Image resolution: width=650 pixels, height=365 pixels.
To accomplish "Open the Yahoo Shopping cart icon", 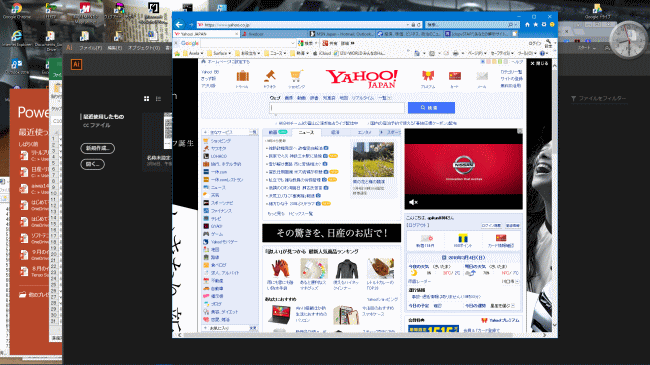I will point(296,76).
